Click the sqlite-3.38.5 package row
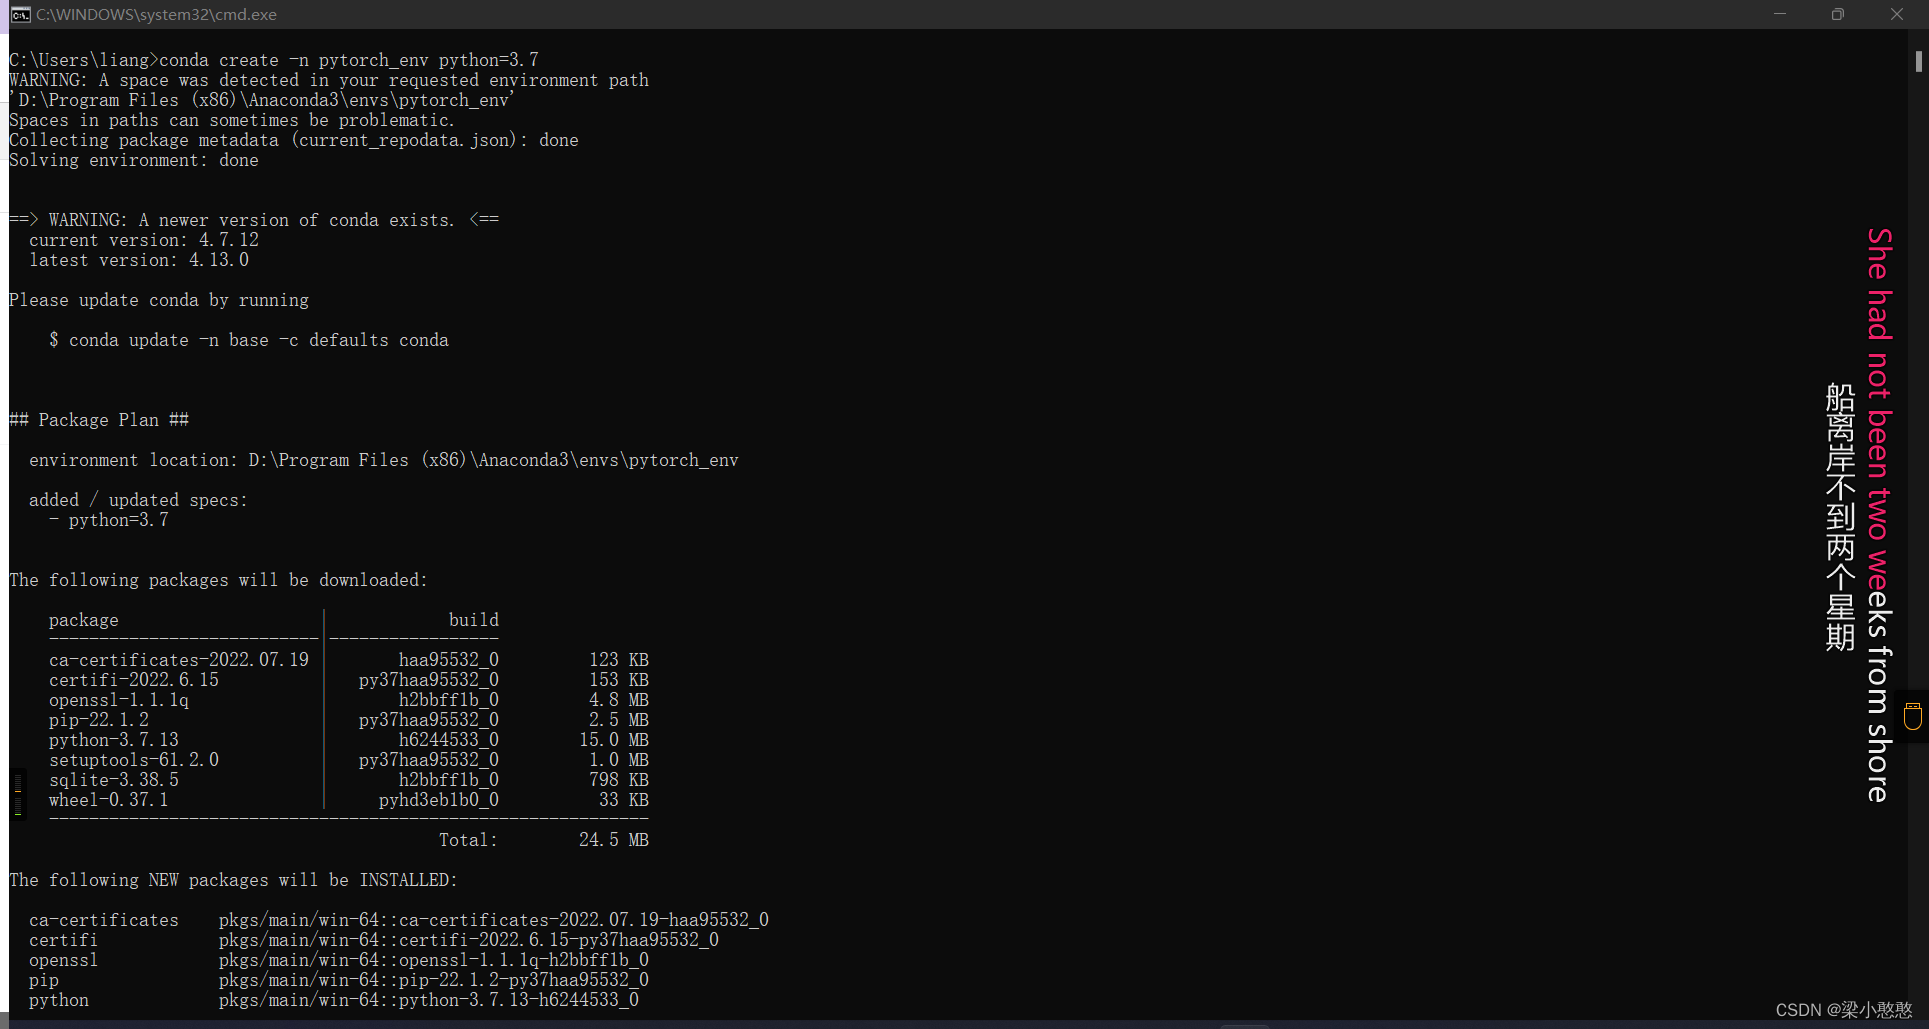The height and width of the screenshot is (1029, 1929). [114, 780]
